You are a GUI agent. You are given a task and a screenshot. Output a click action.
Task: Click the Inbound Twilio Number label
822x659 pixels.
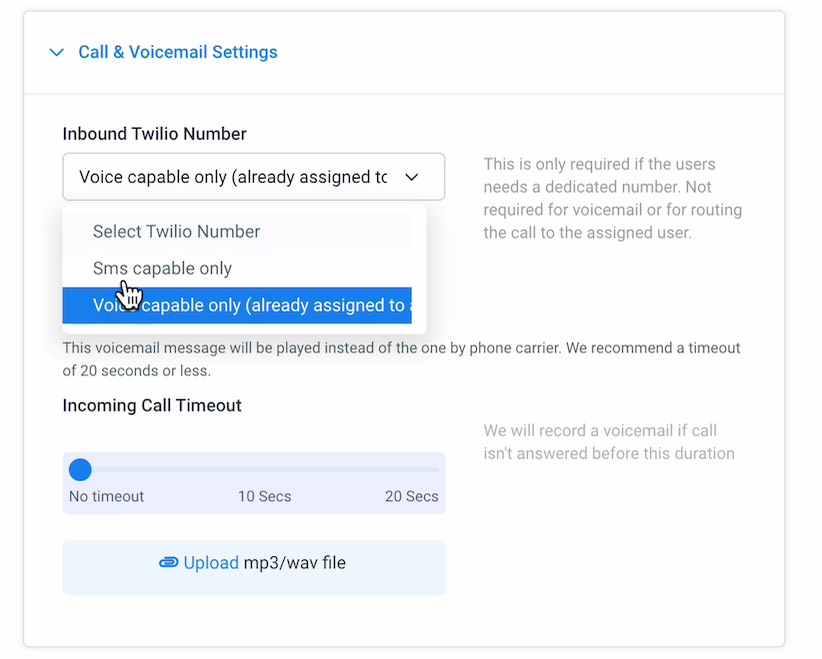[155, 134]
